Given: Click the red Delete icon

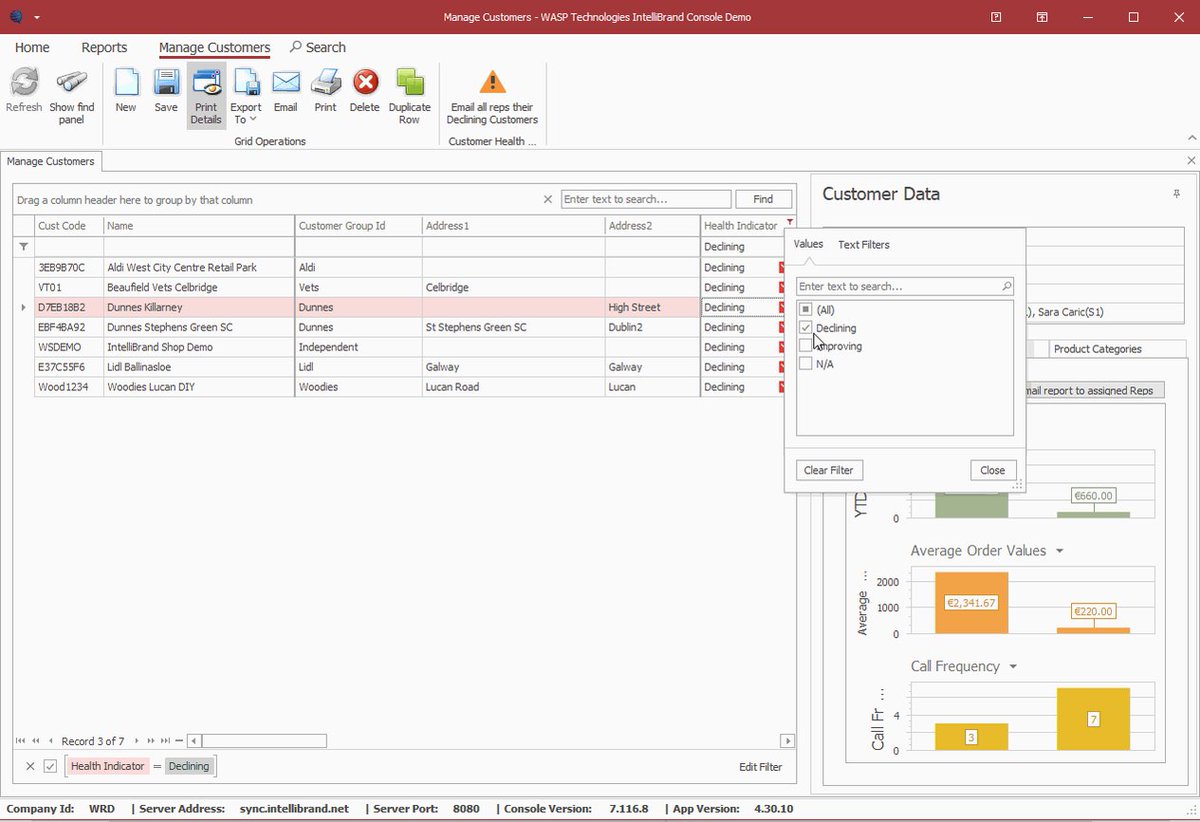Looking at the screenshot, I should [365, 82].
